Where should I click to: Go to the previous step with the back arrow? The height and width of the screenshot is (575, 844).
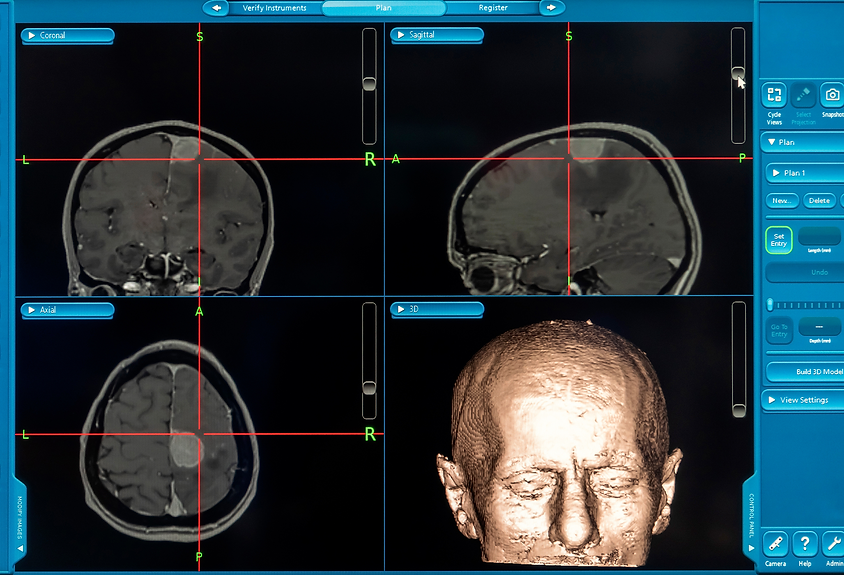click(216, 8)
